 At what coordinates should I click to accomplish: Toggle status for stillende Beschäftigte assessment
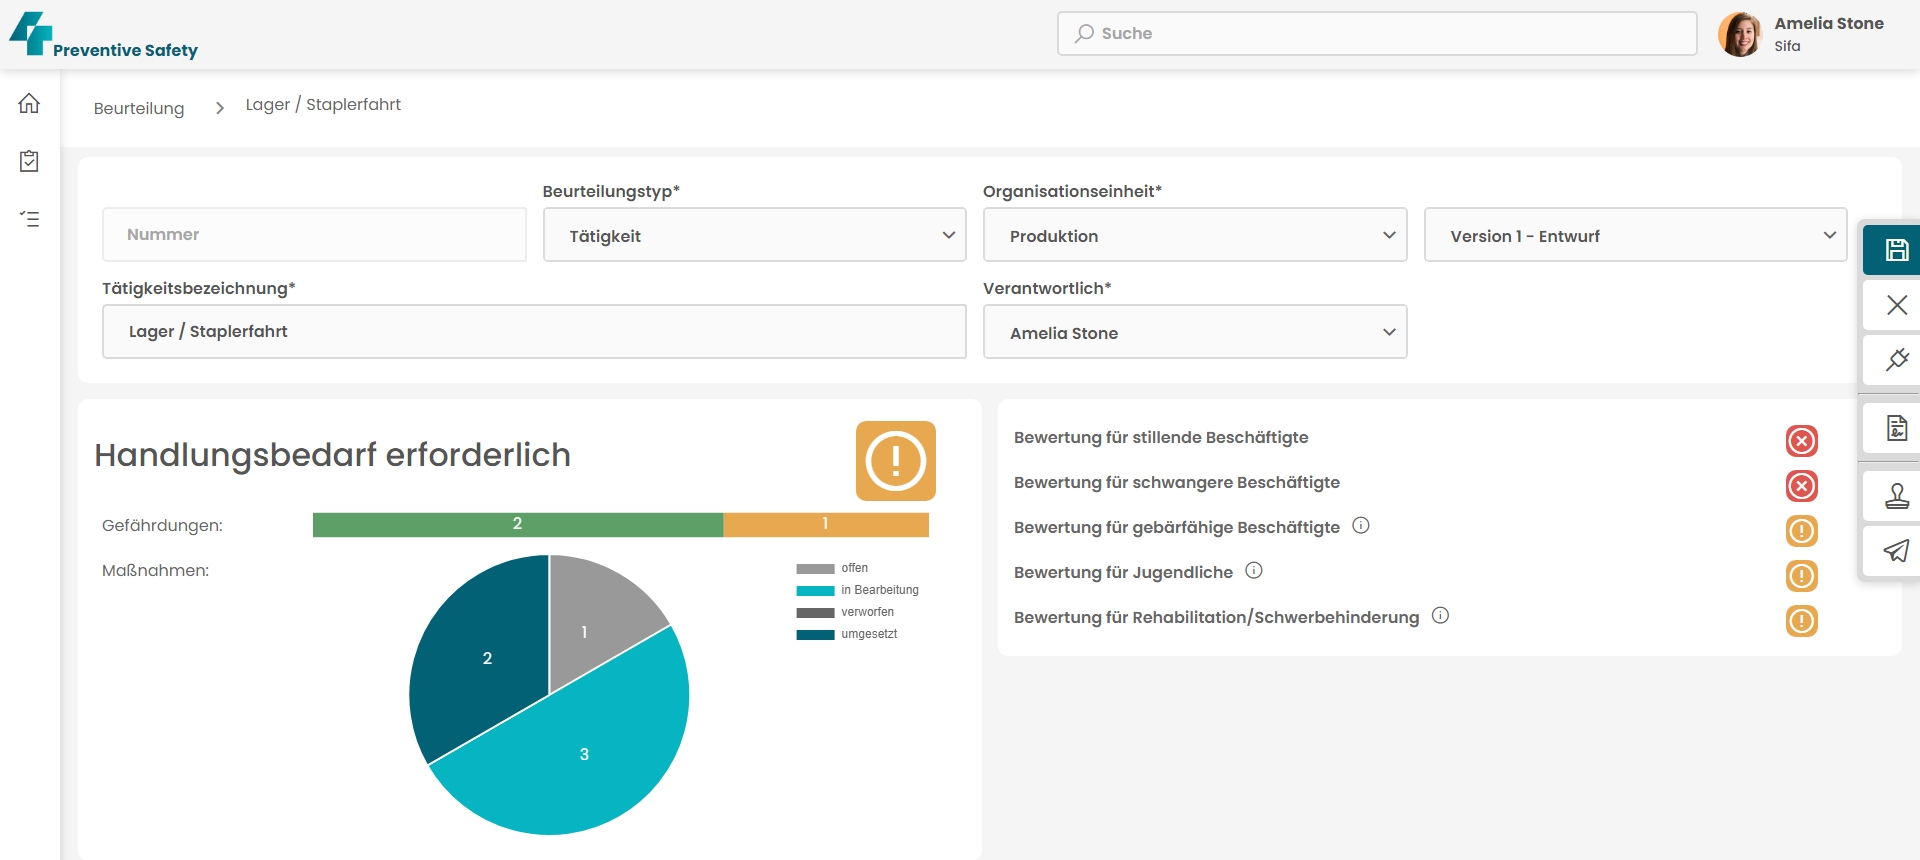1801,441
